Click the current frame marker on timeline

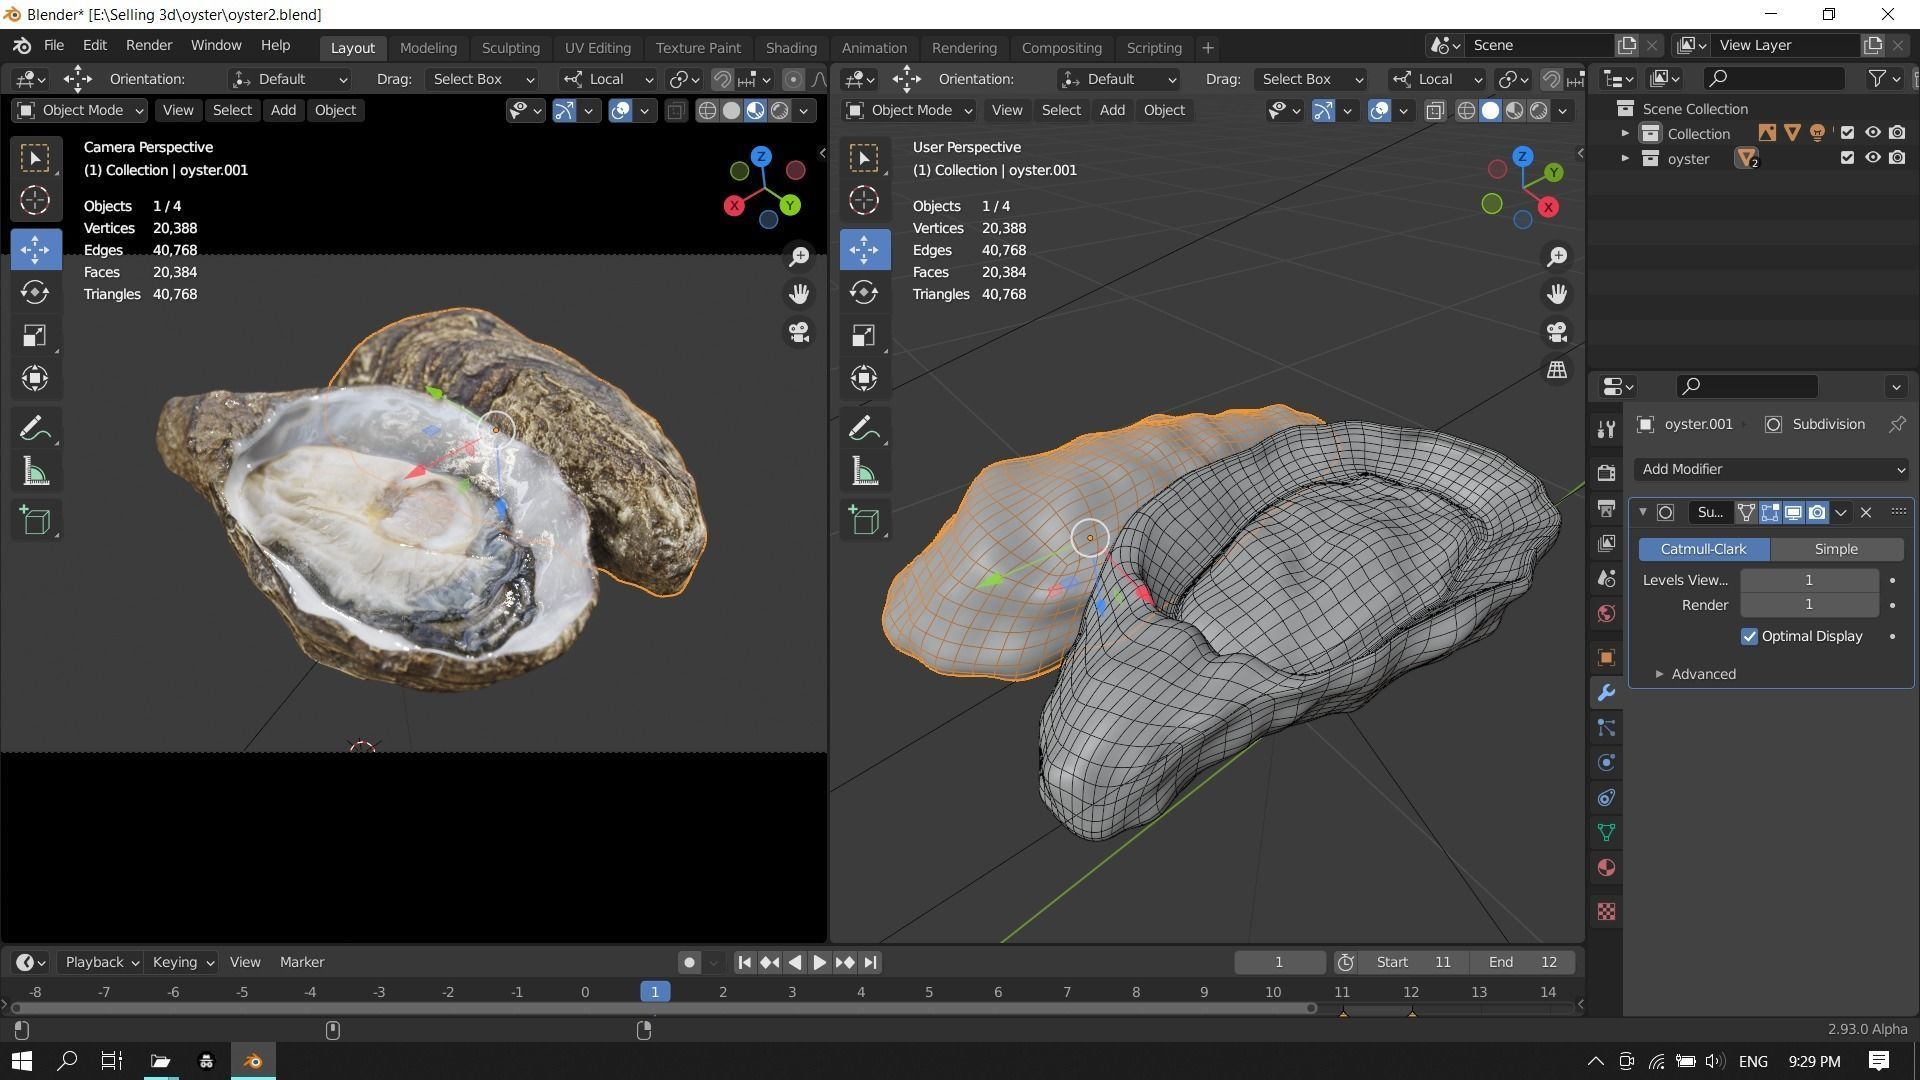[x=655, y=992]
